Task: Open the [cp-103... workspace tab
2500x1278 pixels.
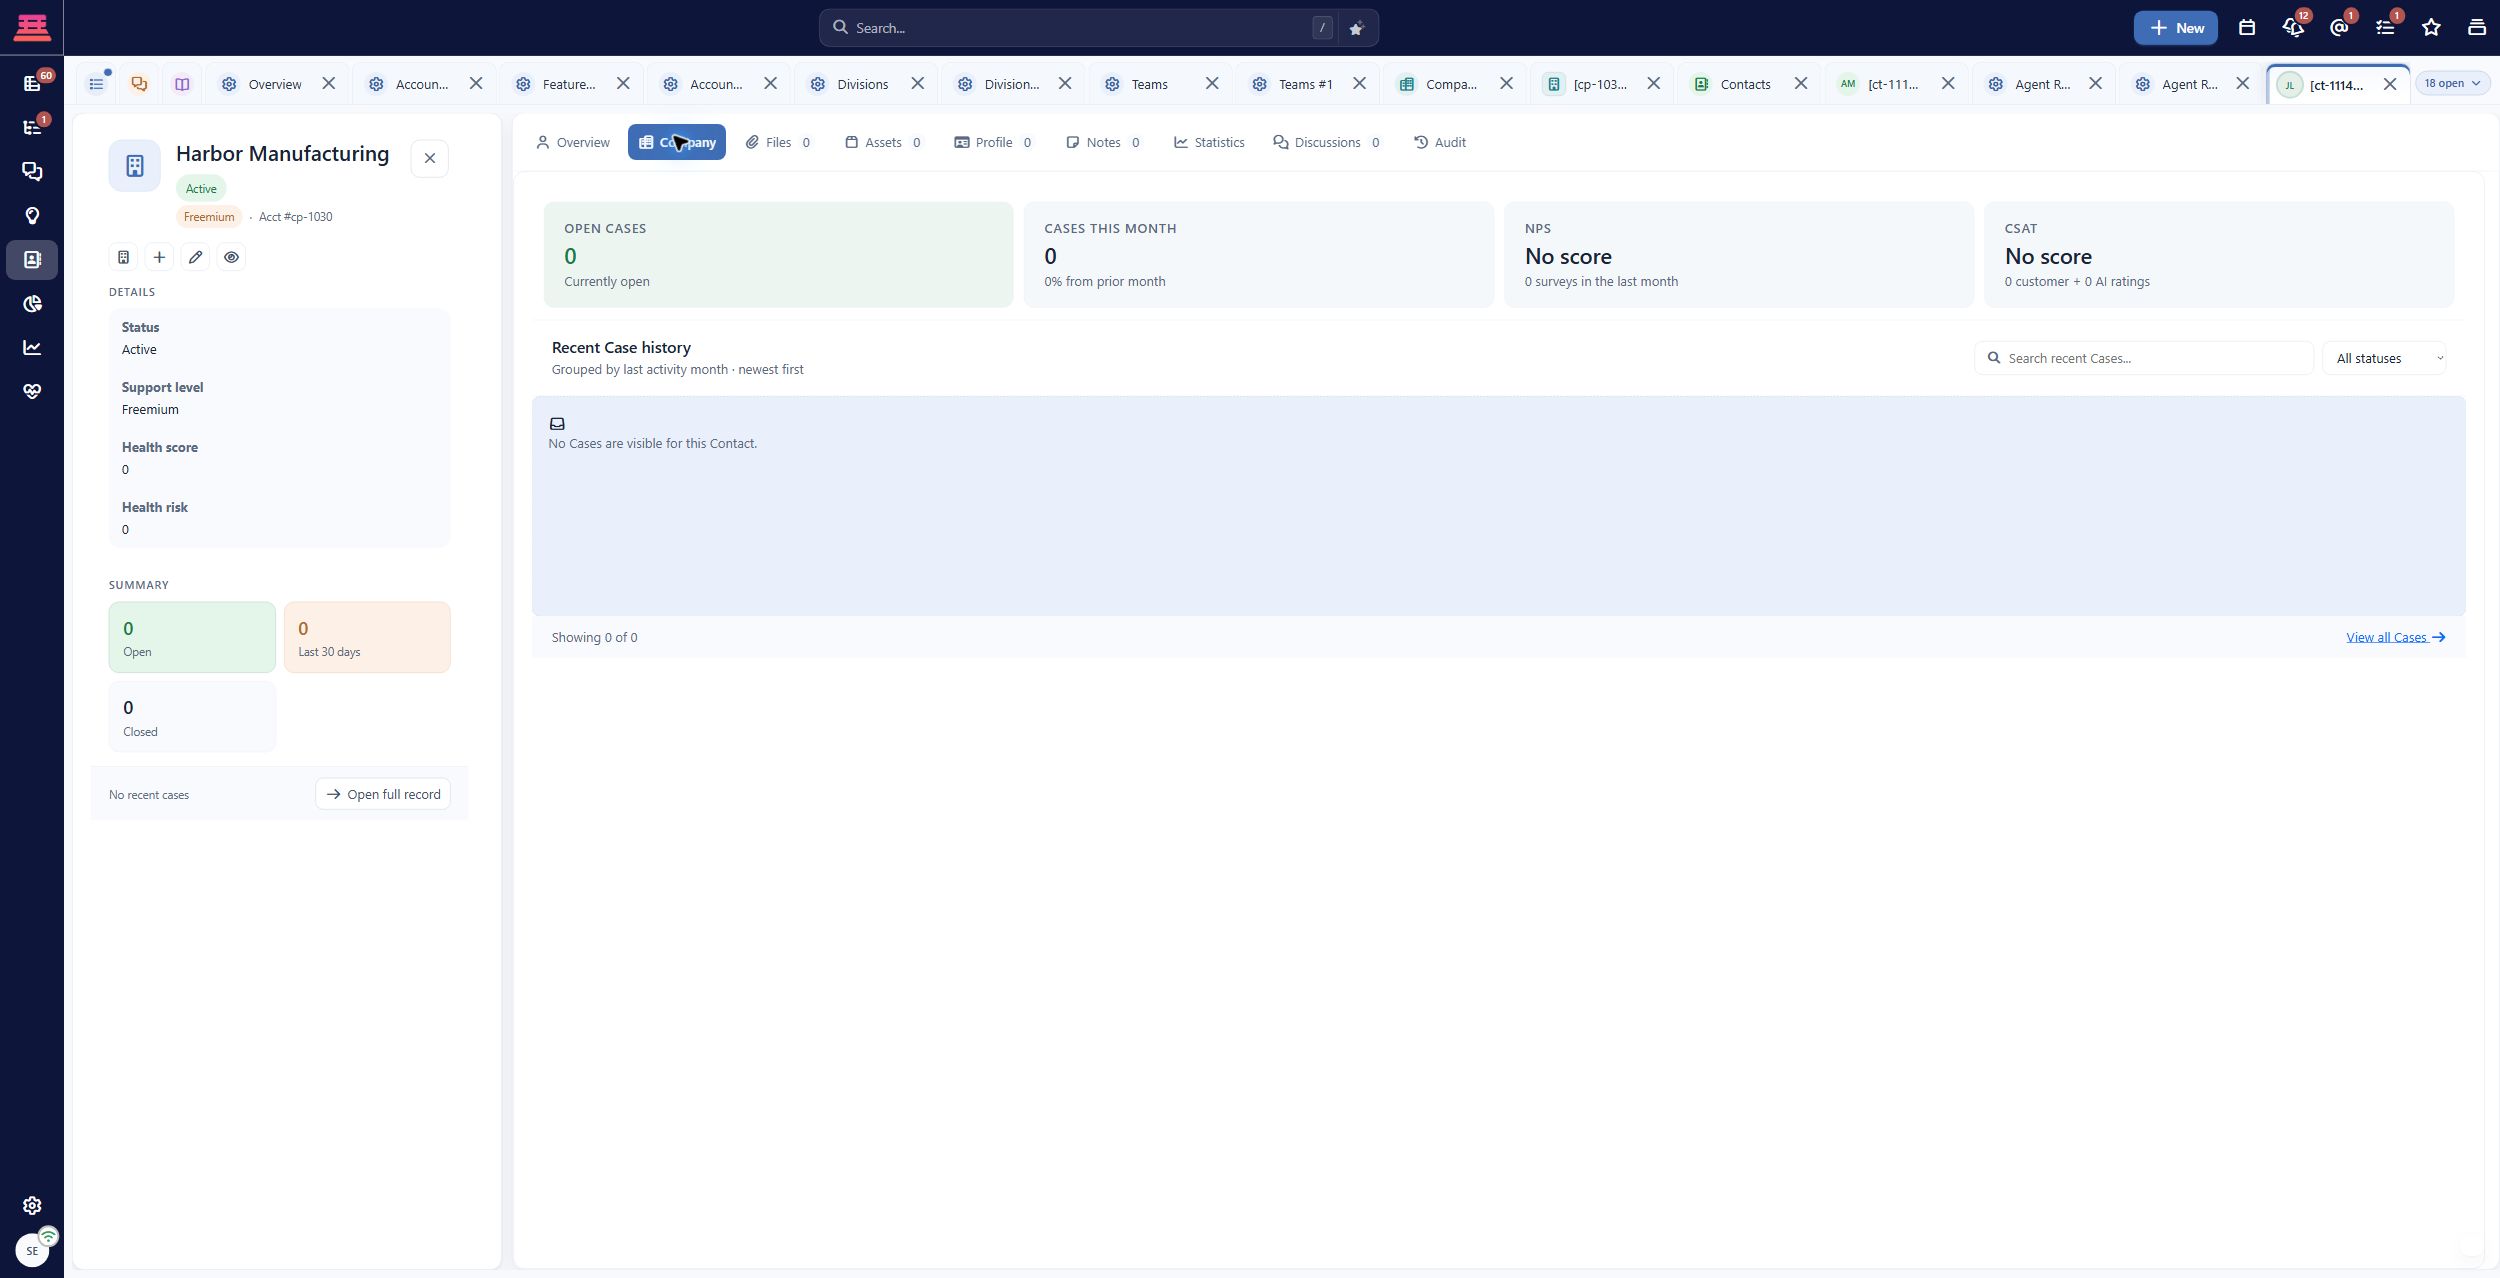Action: pos(1599,84)
